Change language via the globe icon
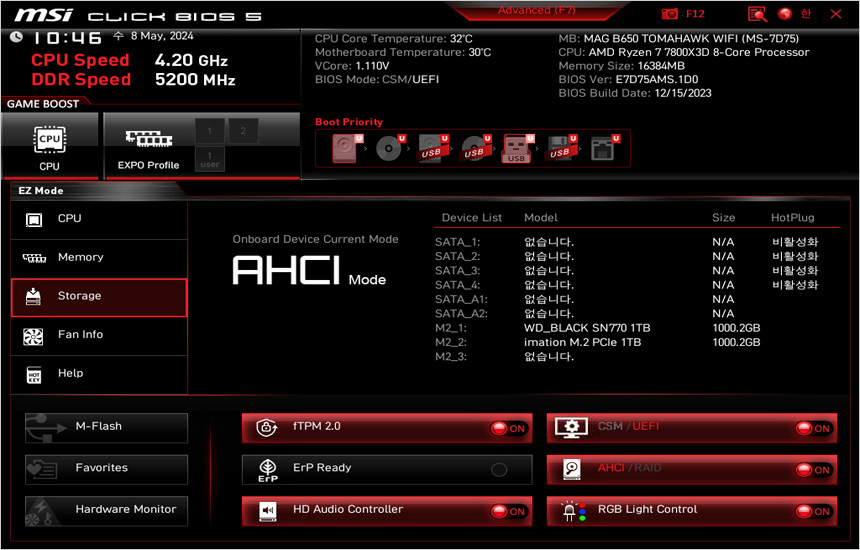860x550 pixels. pos(785,14)
